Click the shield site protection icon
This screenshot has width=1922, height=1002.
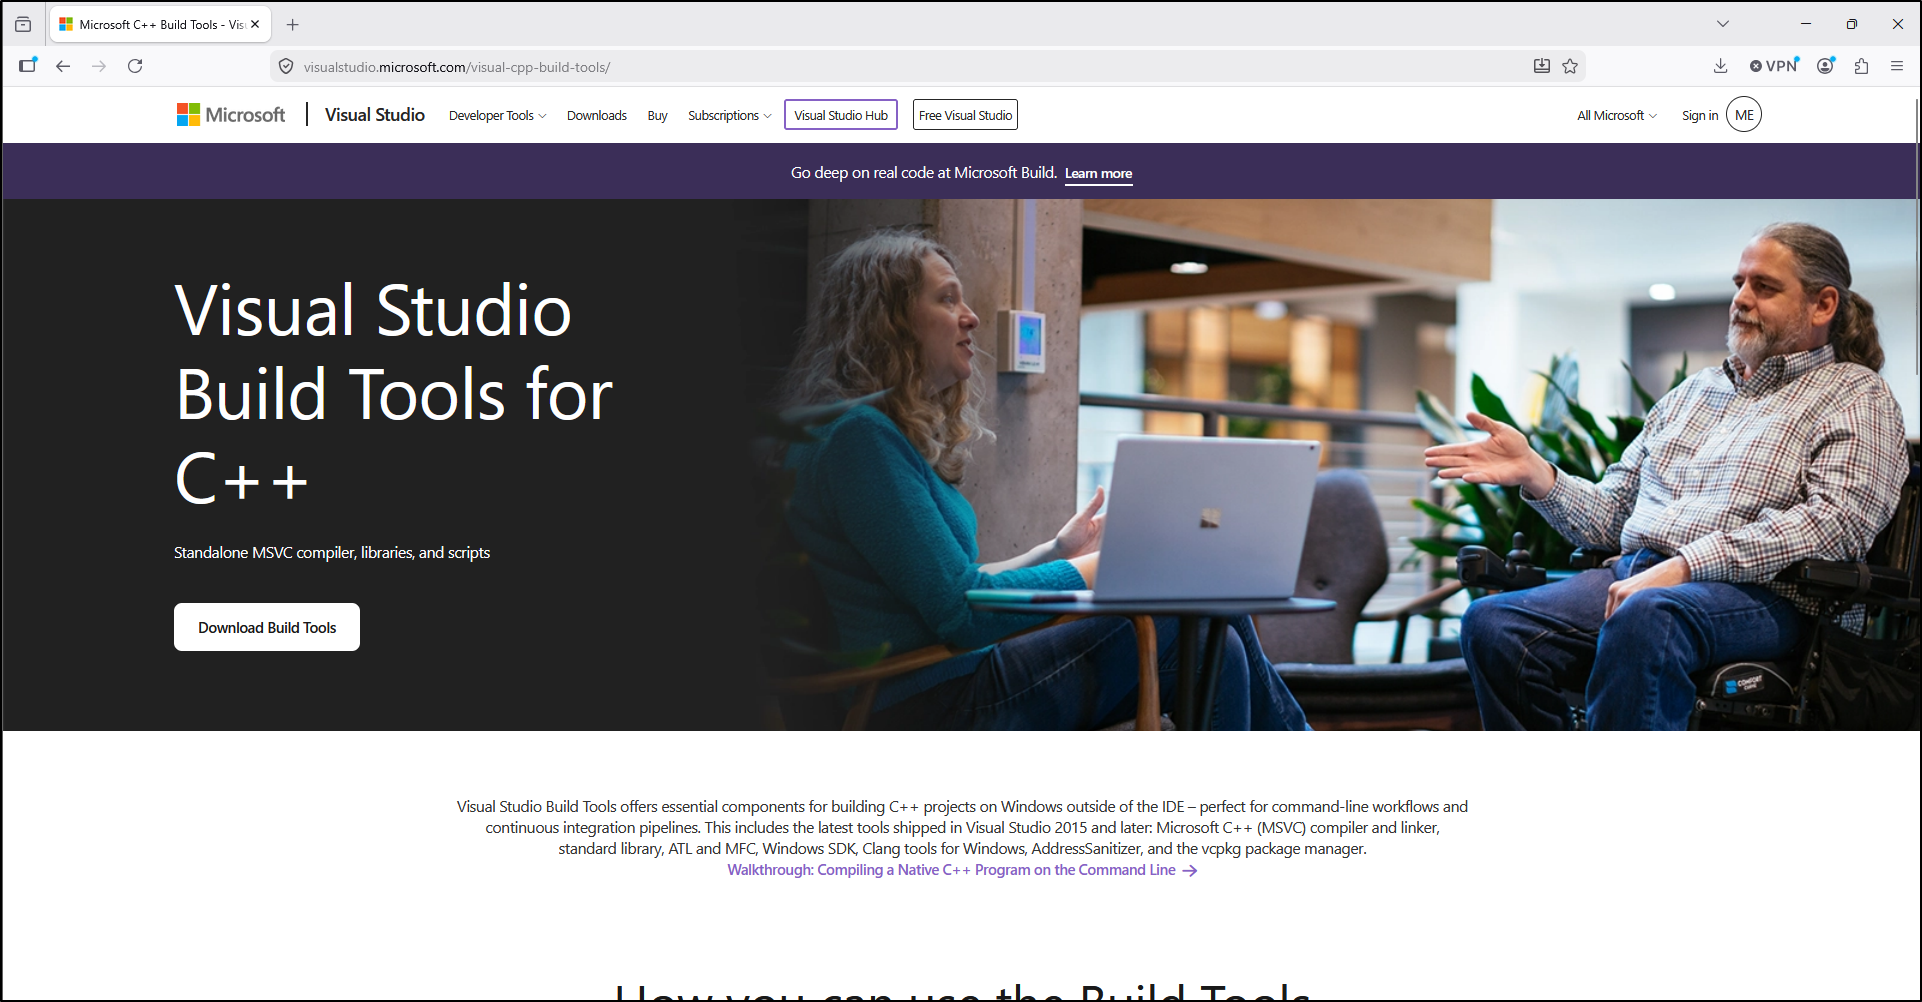point(286,67)
